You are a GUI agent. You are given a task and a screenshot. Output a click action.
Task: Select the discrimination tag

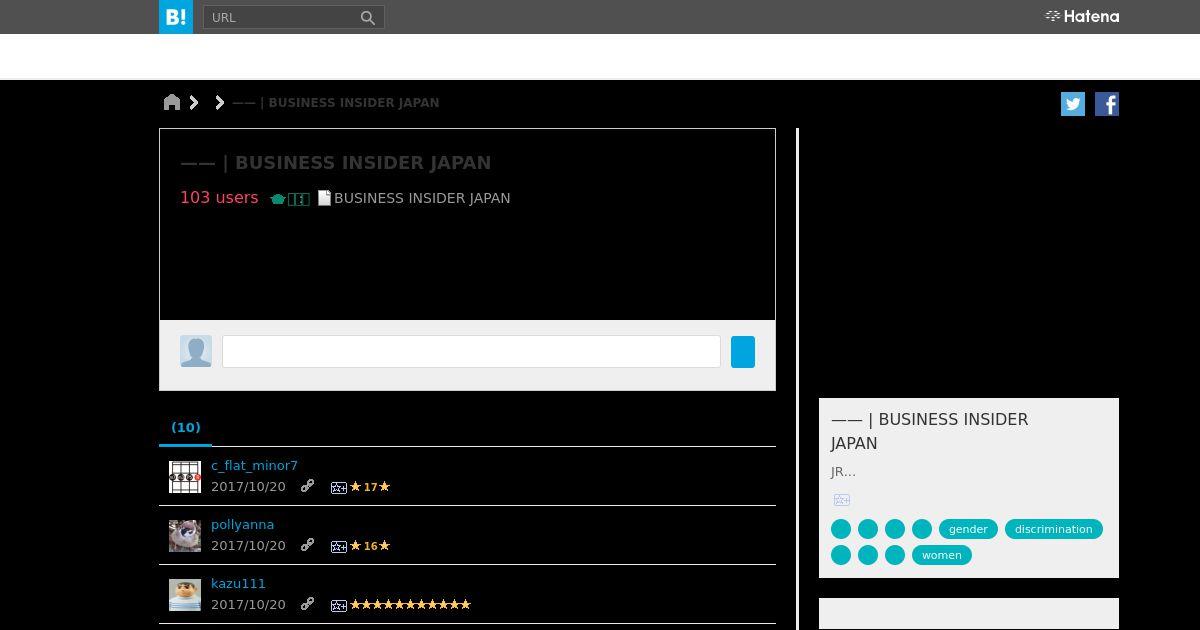click(1054, 529)
